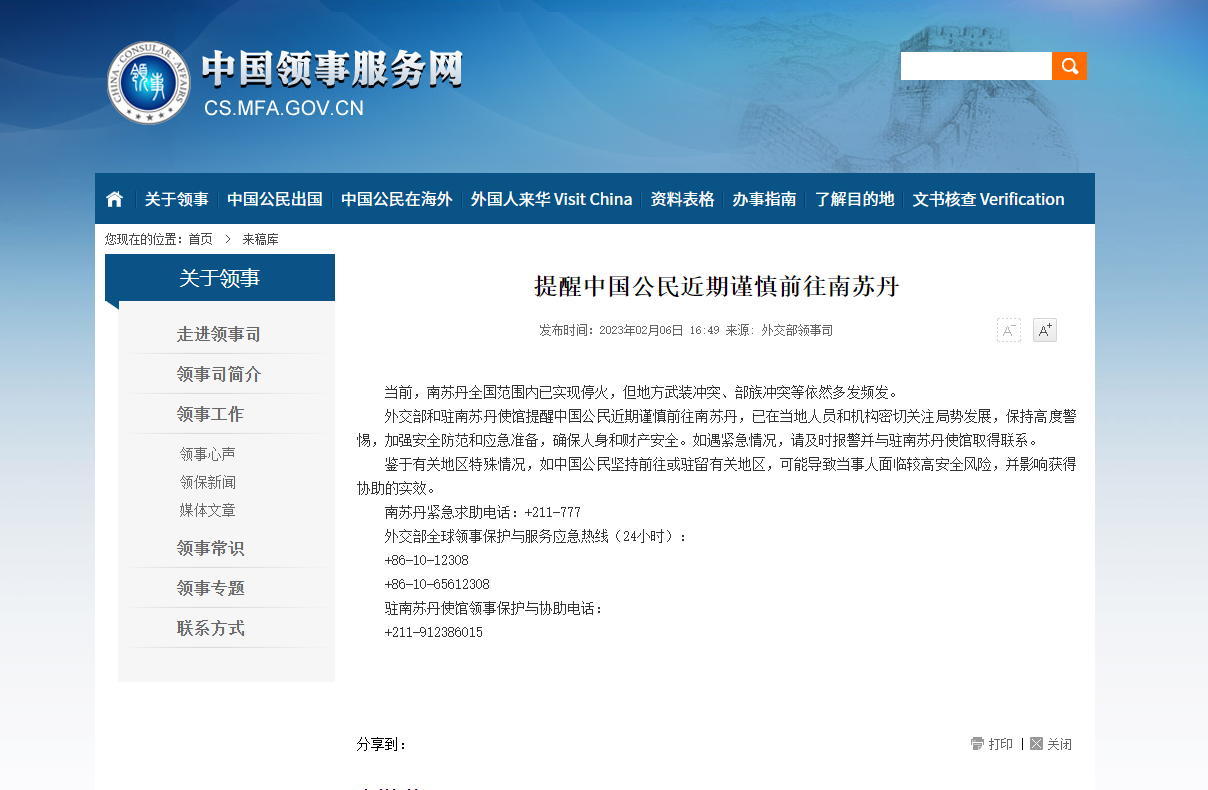Open 走进领事司 in the sidebar
The width and height of the screenshot is (1208, 790).
(218, 334)
